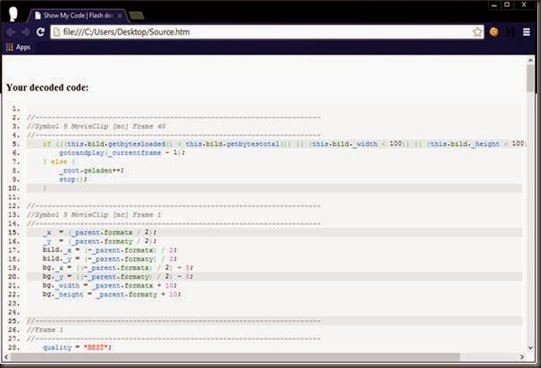Click the vertical scrollbar down arrow
This screenshot has height=368, width=541.
coord(530,348)
